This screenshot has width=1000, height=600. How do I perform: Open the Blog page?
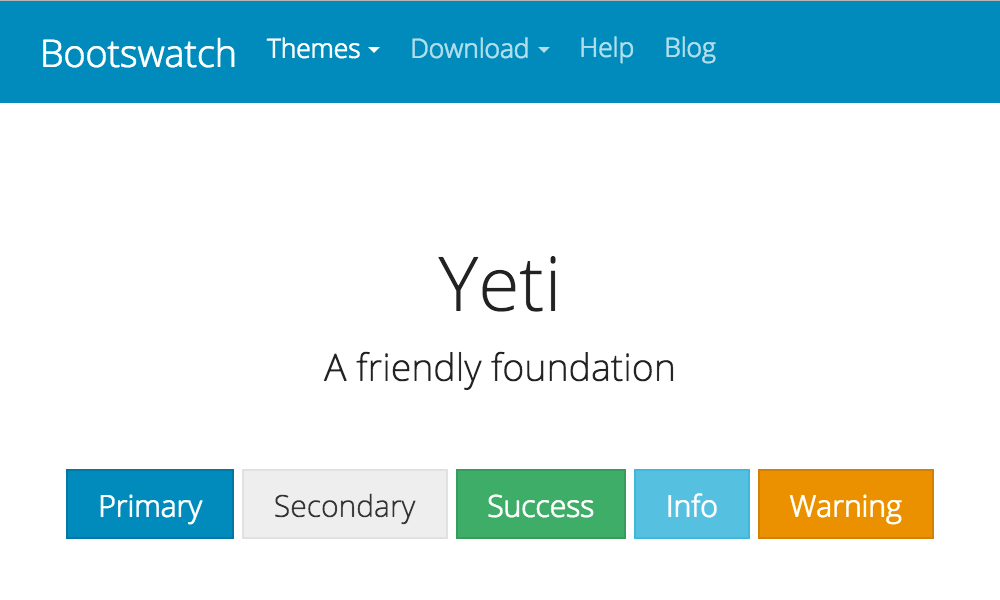pos(690,48)
